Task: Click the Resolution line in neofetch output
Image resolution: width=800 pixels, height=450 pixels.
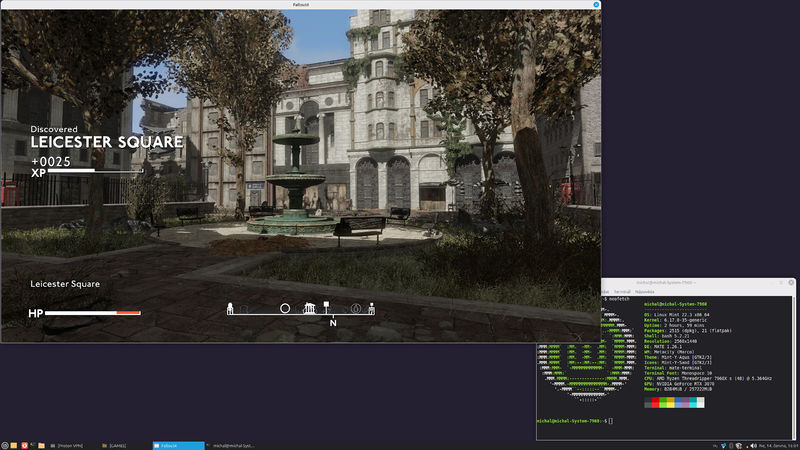Action: pos(671,341)
